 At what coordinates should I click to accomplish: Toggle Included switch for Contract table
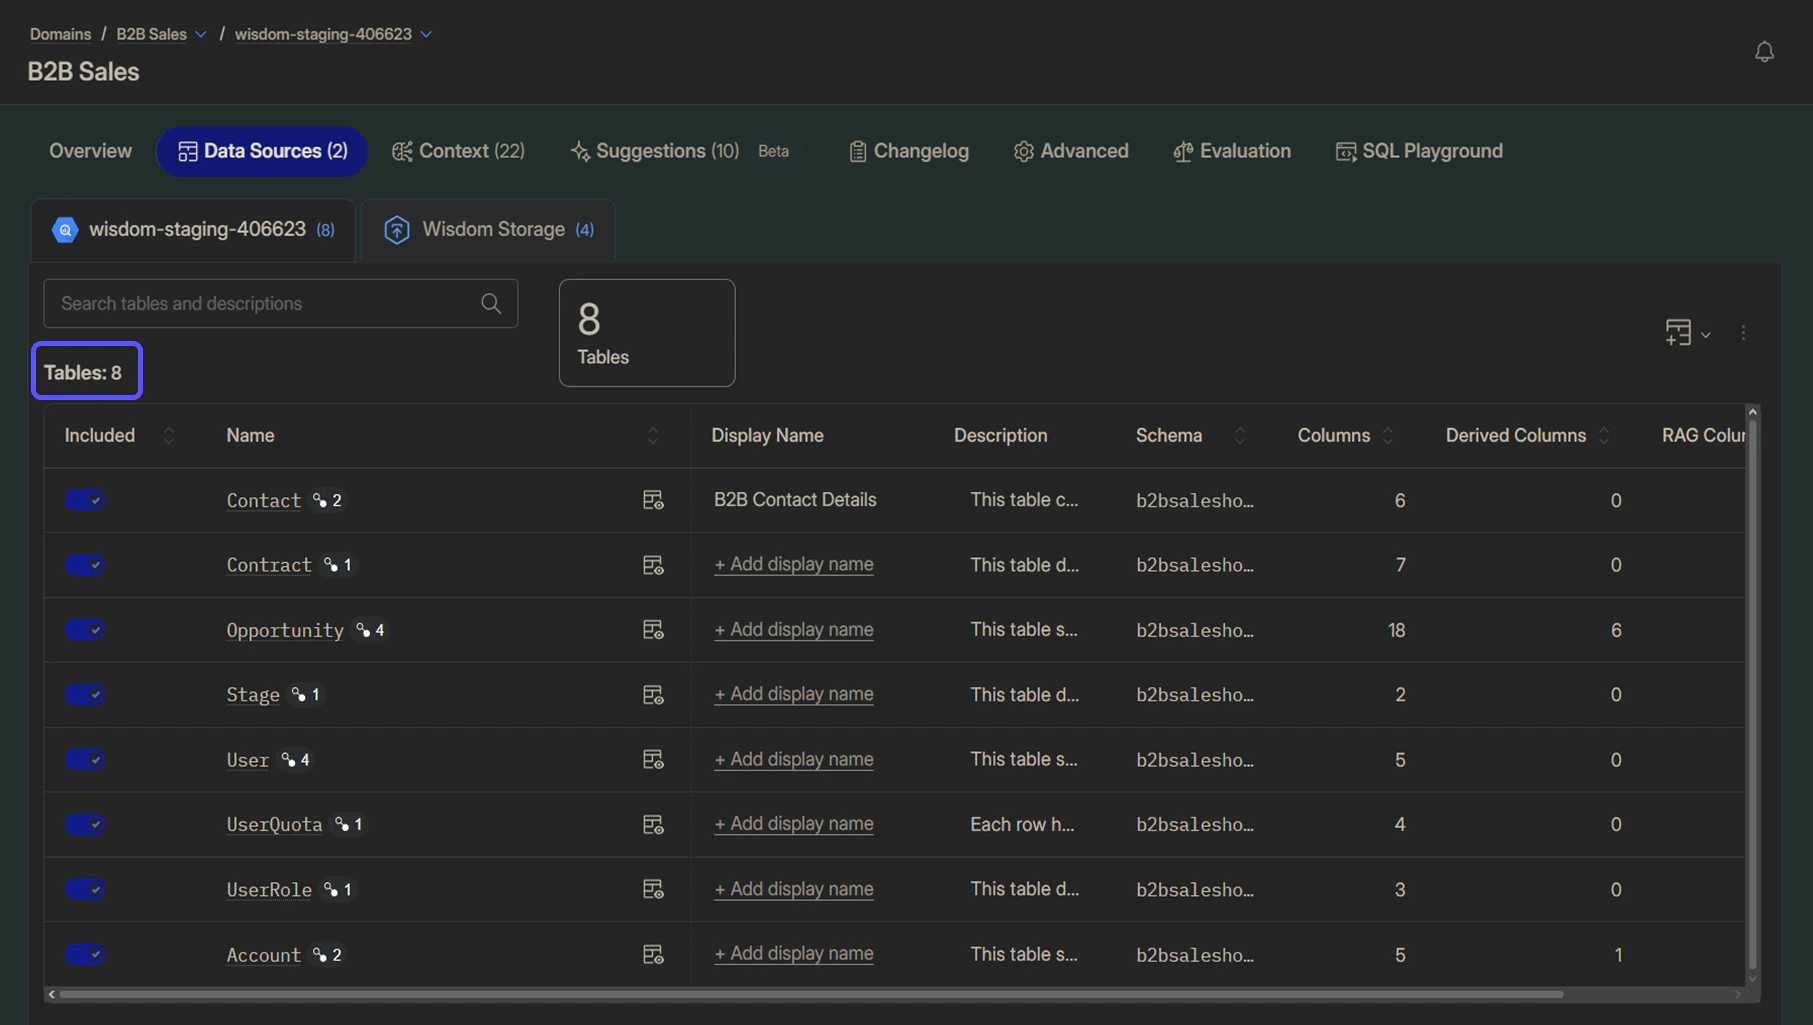[85, 565]
